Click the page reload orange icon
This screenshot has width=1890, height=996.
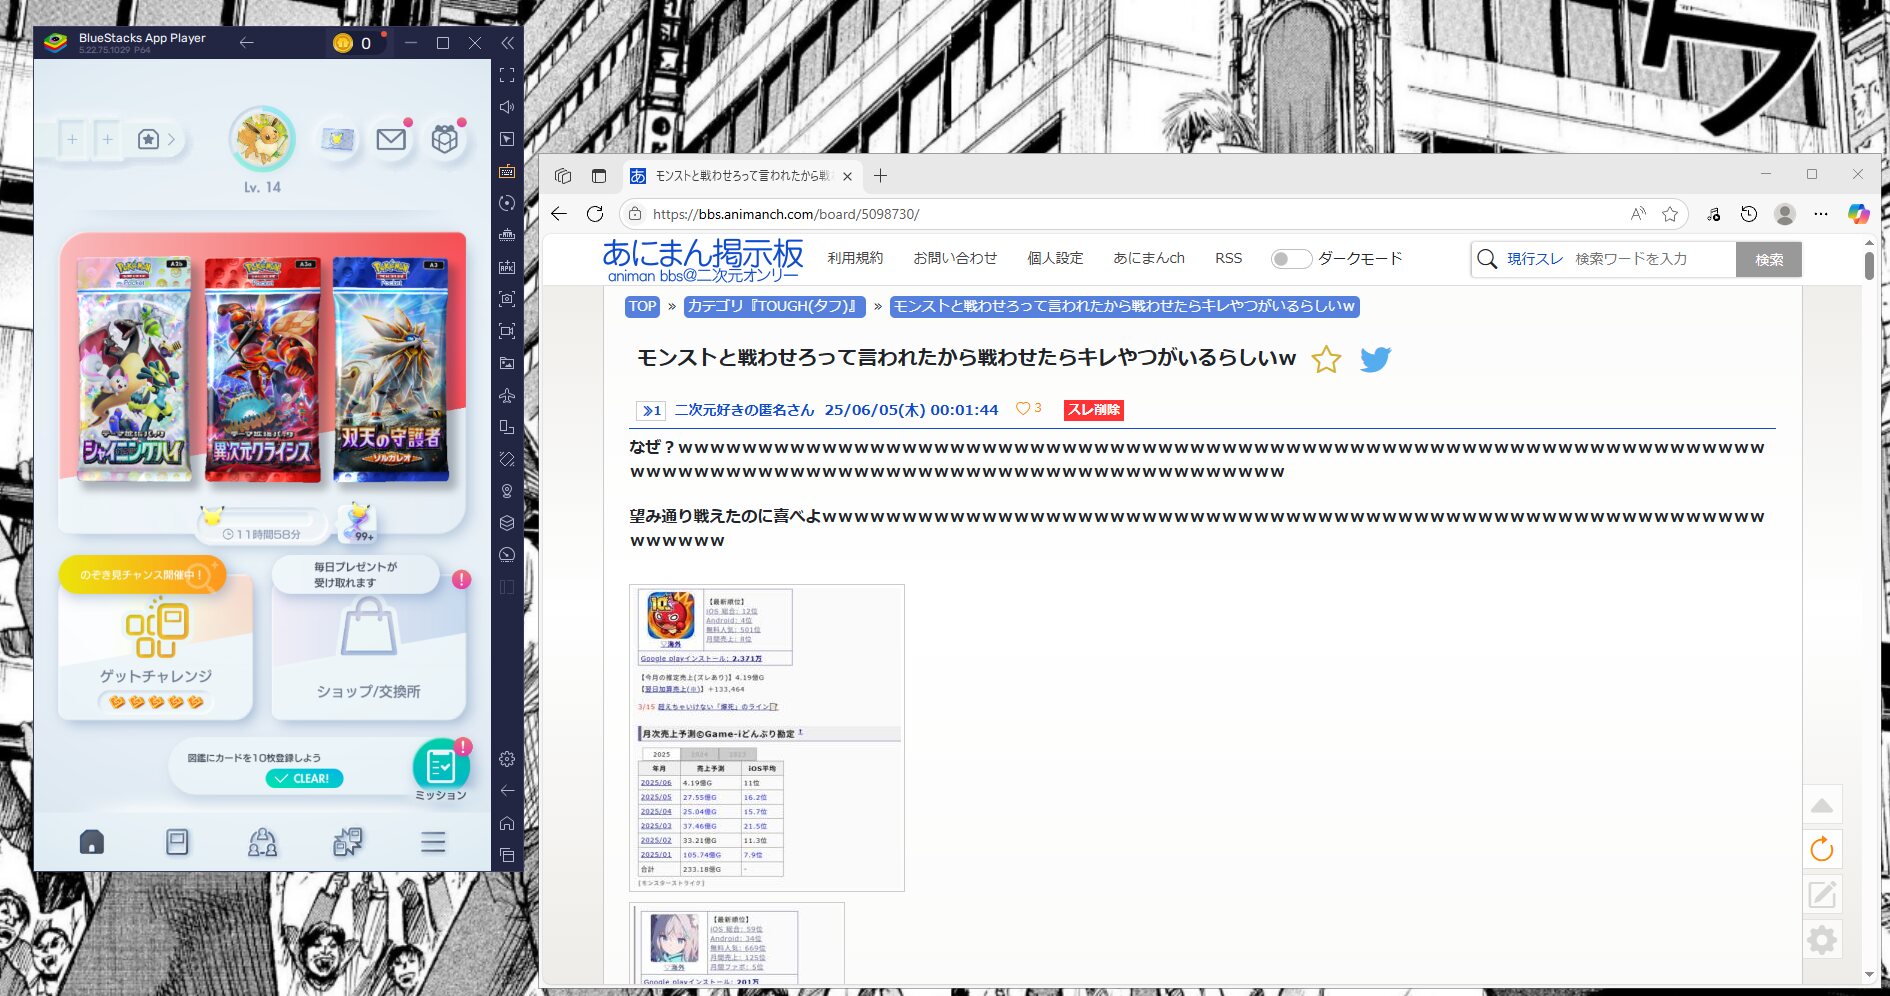1821,850
